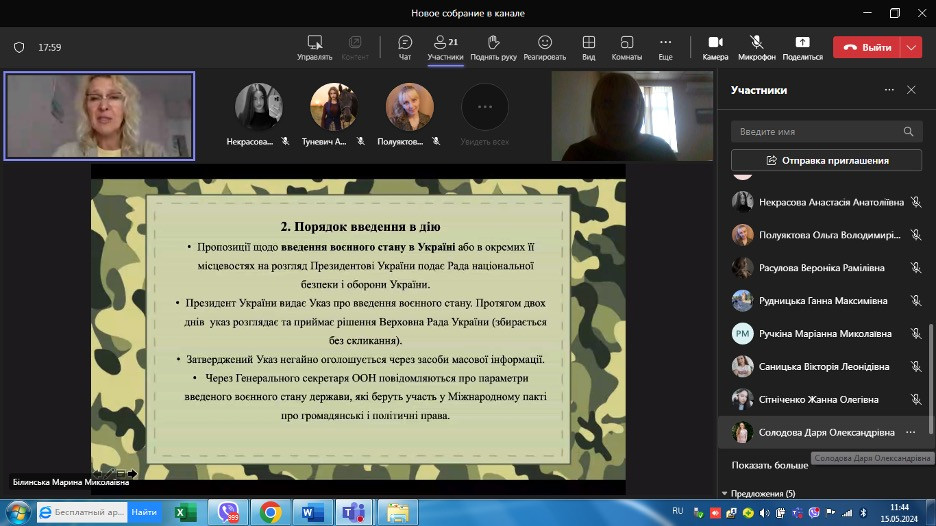Expand the Предложения (5) section

pyautogui.click(x=758, y=493)
